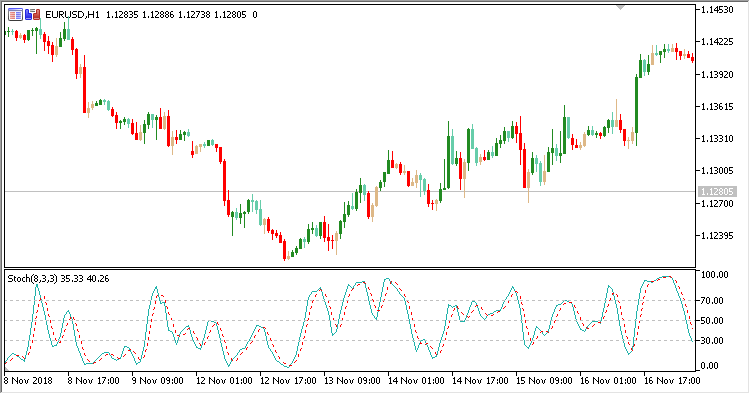
Task: Click the 1.13005 price scale label
Action: tap(717, 171)
